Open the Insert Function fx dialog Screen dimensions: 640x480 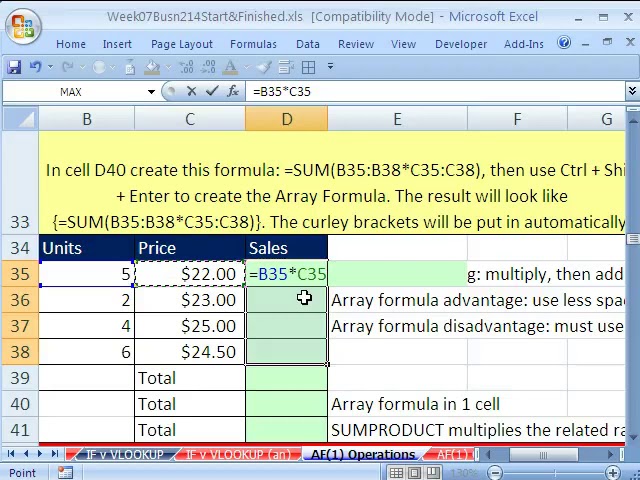[x=233, y=91]
